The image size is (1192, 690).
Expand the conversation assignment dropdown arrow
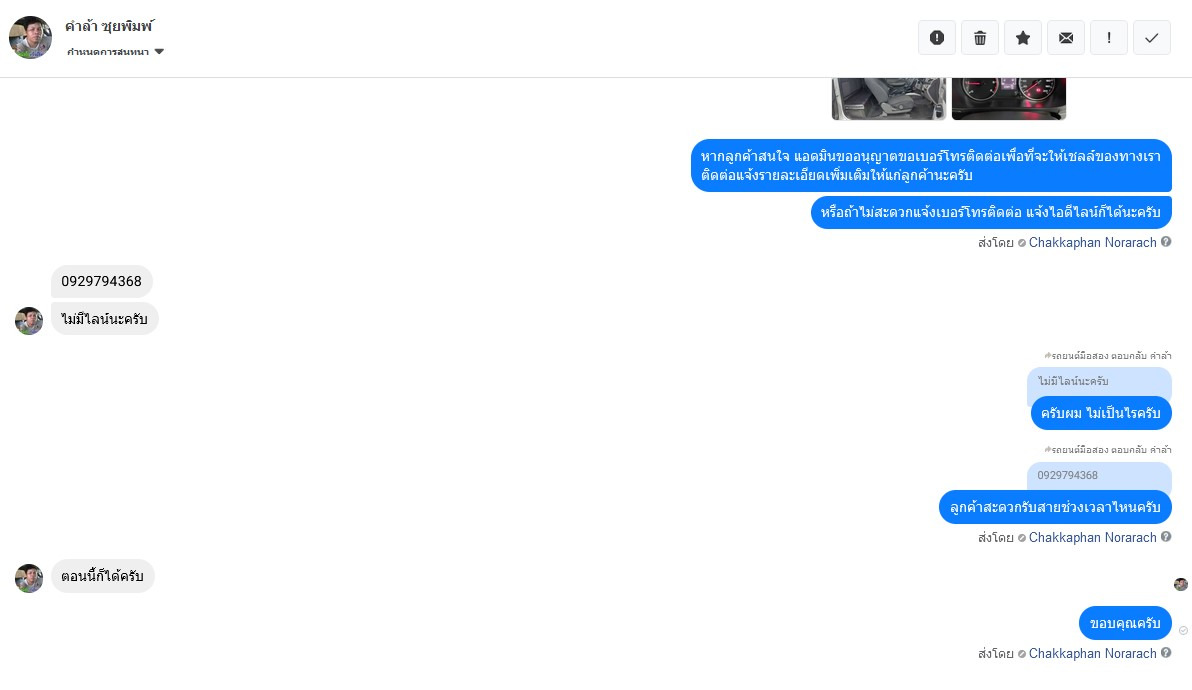pyautogui.click(x=159, y=52)
